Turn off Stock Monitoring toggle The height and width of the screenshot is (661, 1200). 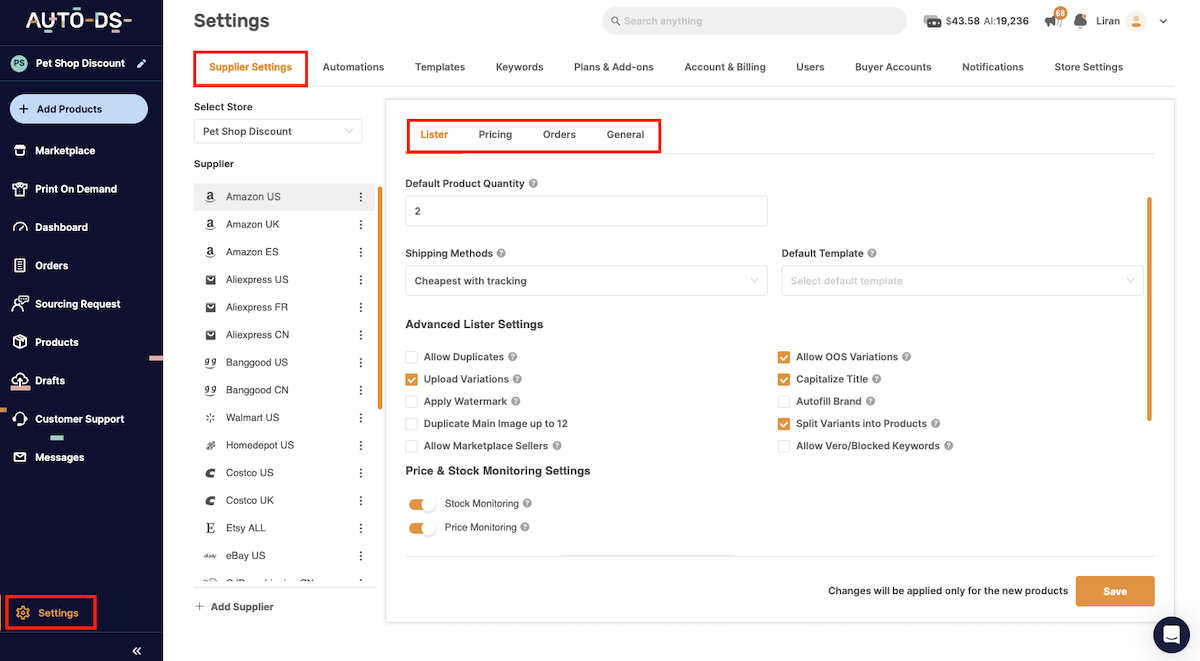(x=421, y=503)
